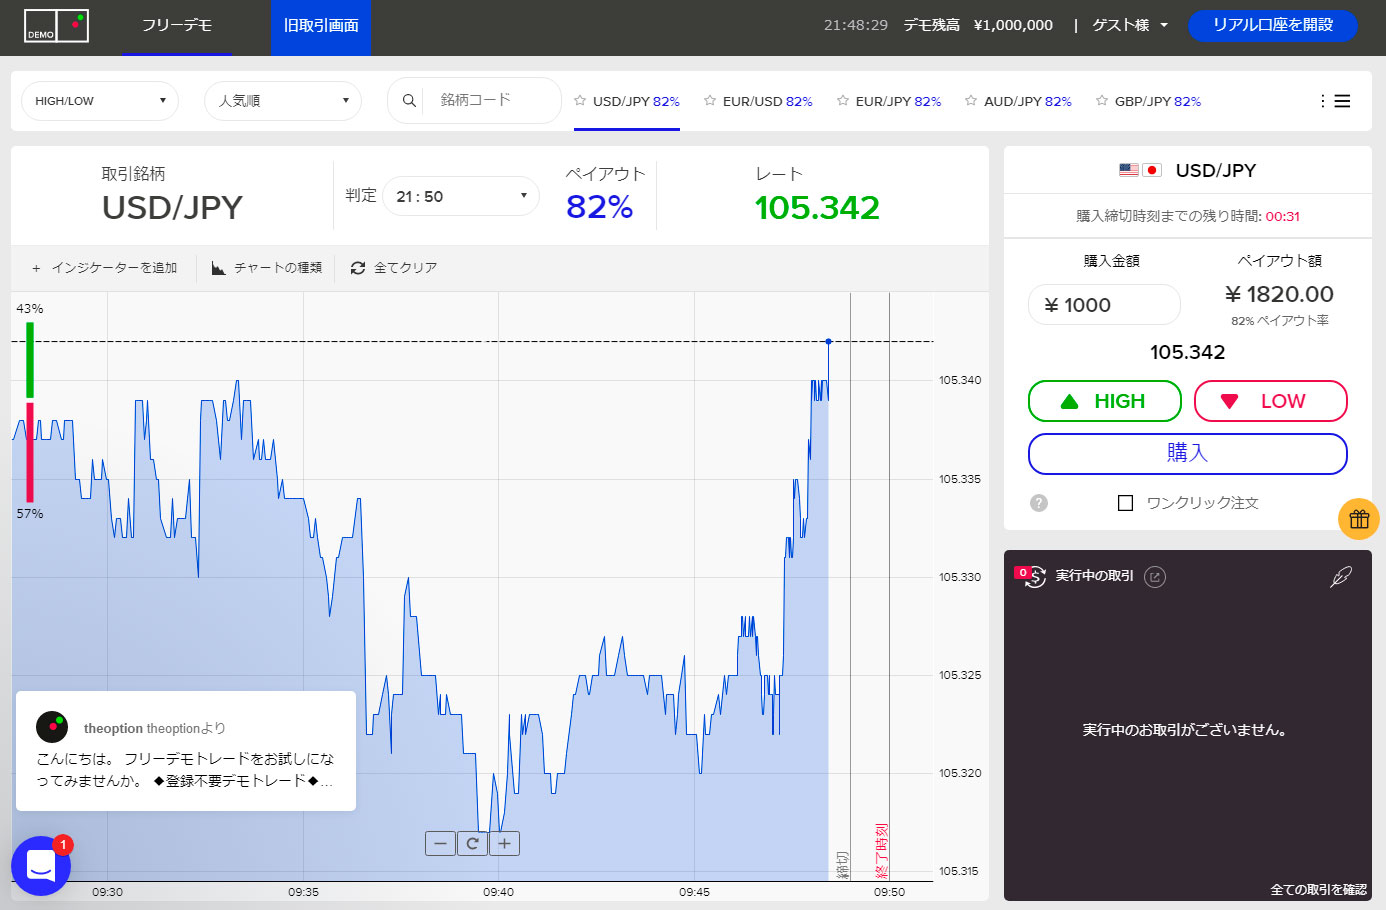The image size is (1386, 910).
Task: Click インジケーターを追加 button
Action: coord(104,268)
